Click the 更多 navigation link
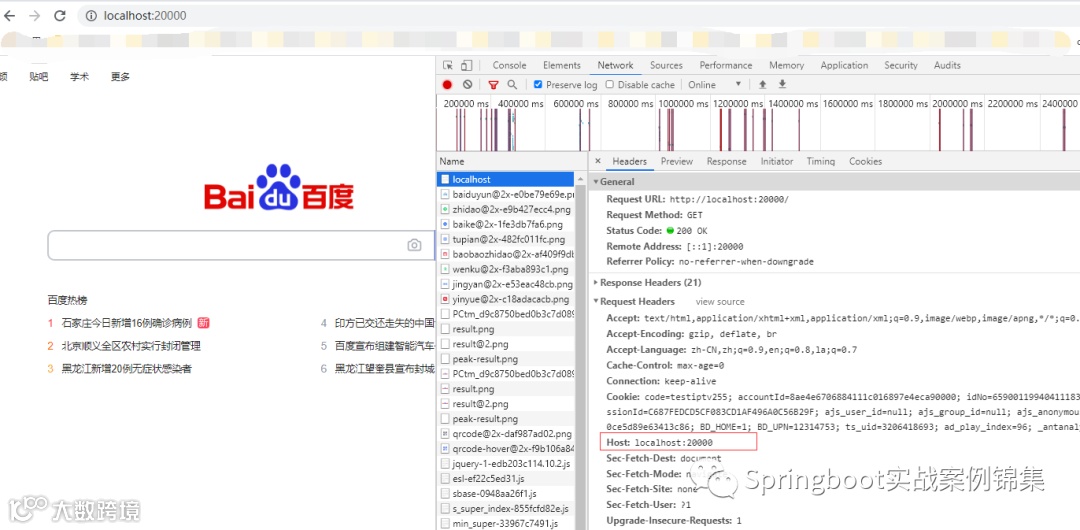This screenshot has width=1080, height=530. click(x=121, y=77)
